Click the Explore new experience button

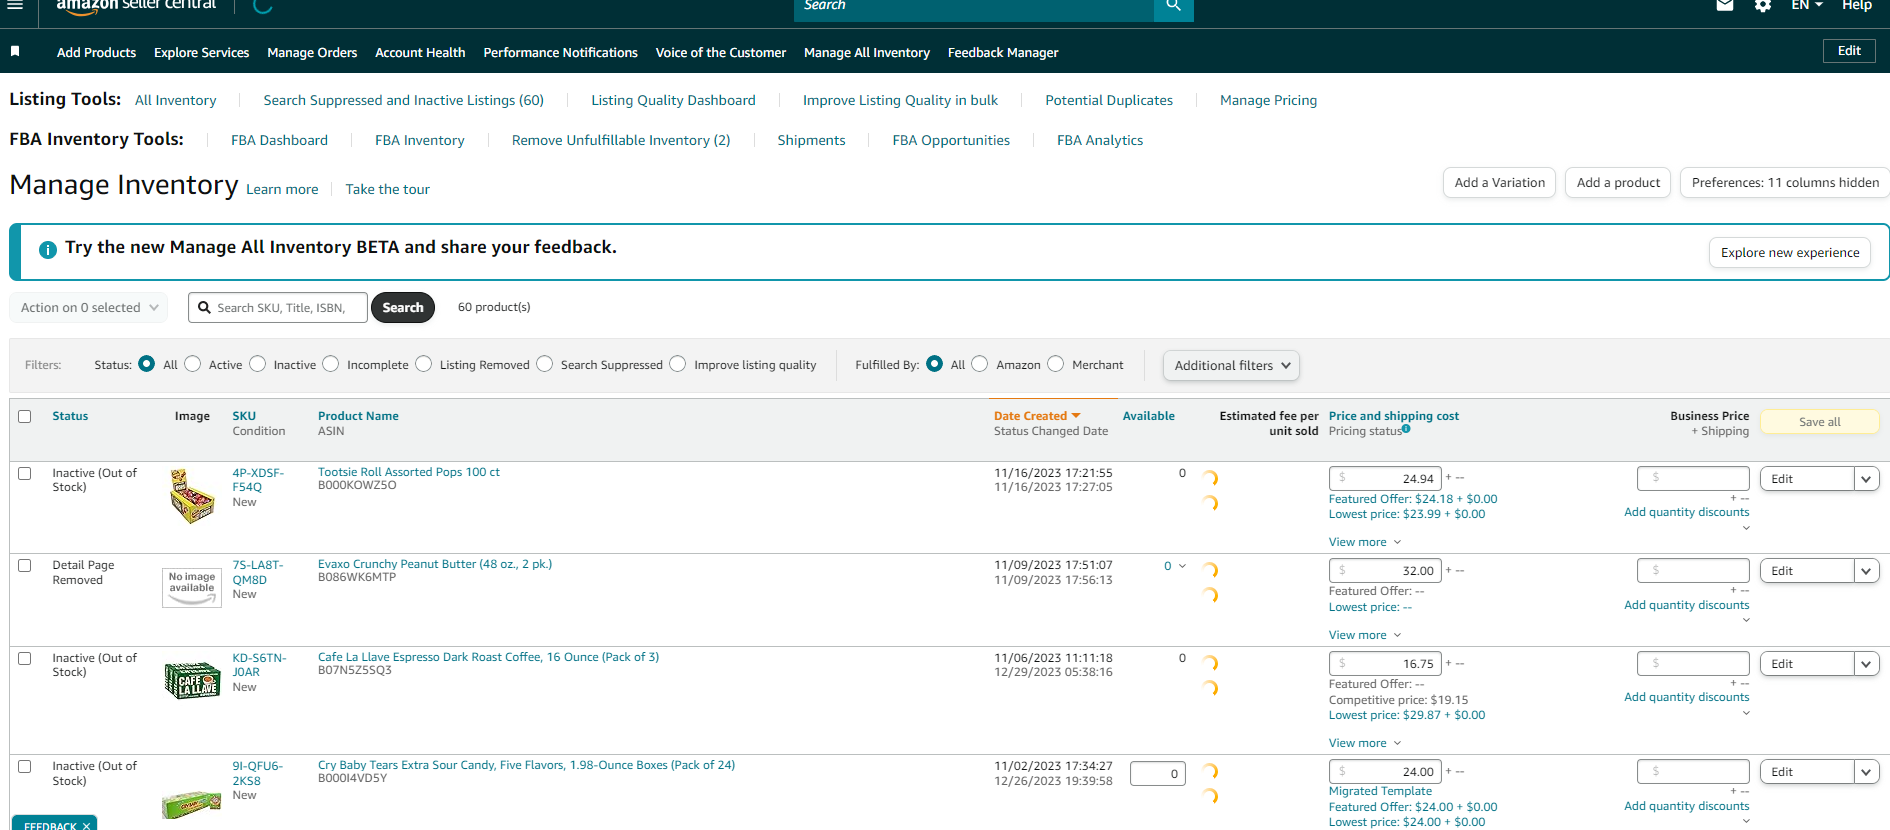pyautogui.click(x=1790, y=253)
